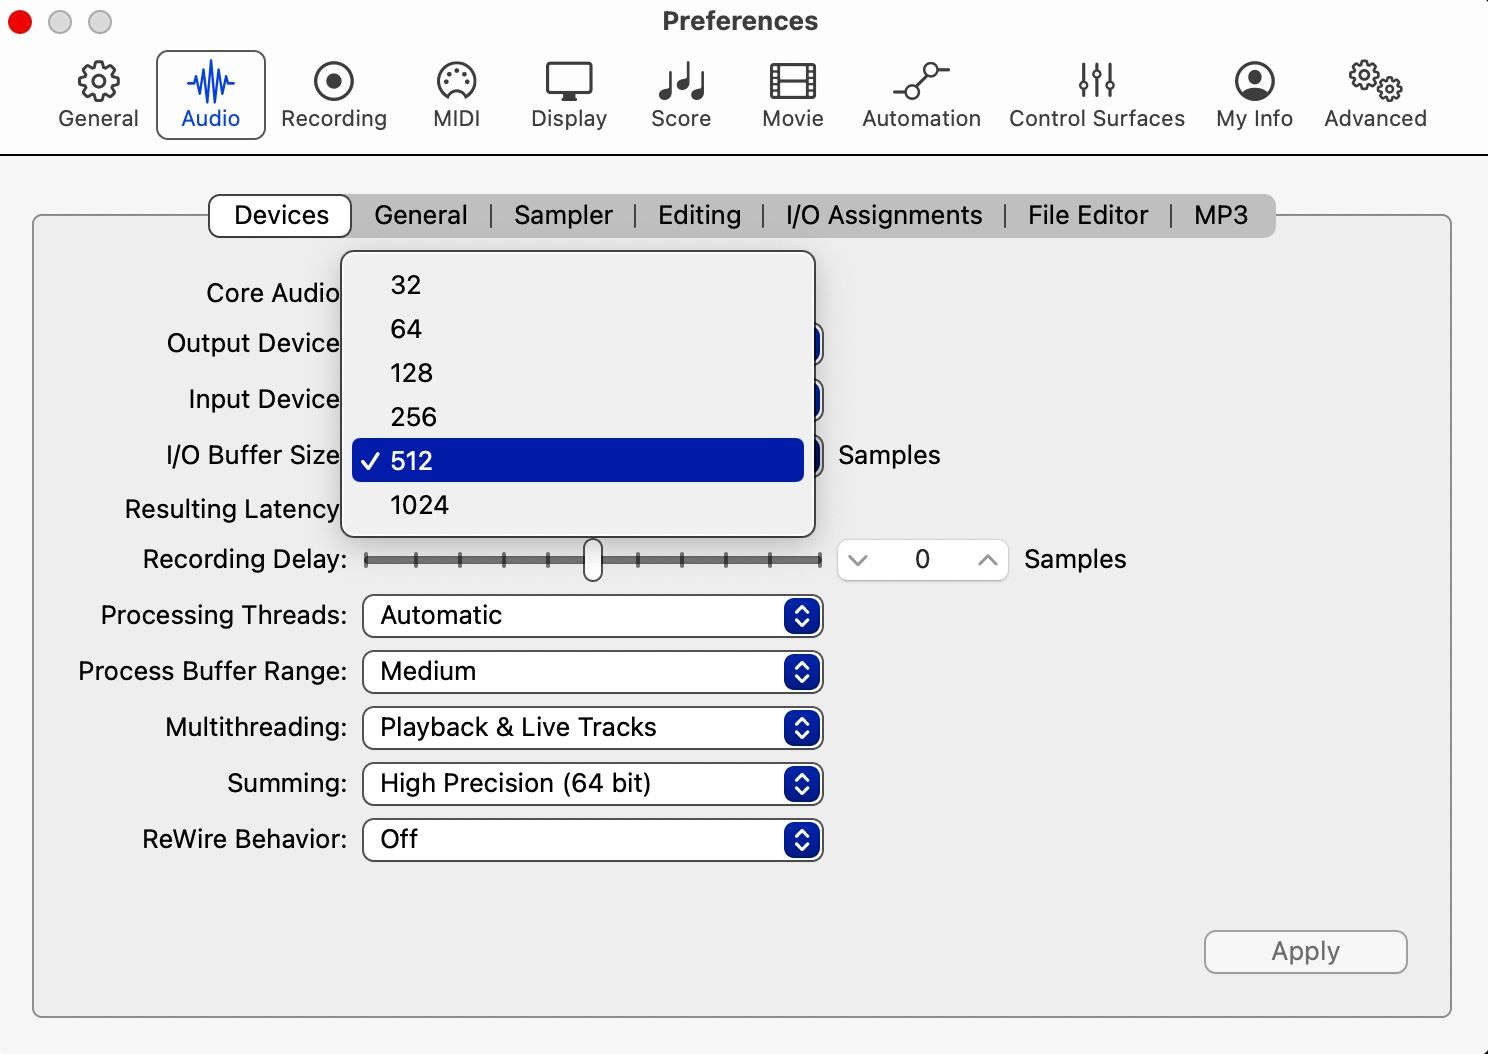Open My Info preferences

pos(1253,94)
